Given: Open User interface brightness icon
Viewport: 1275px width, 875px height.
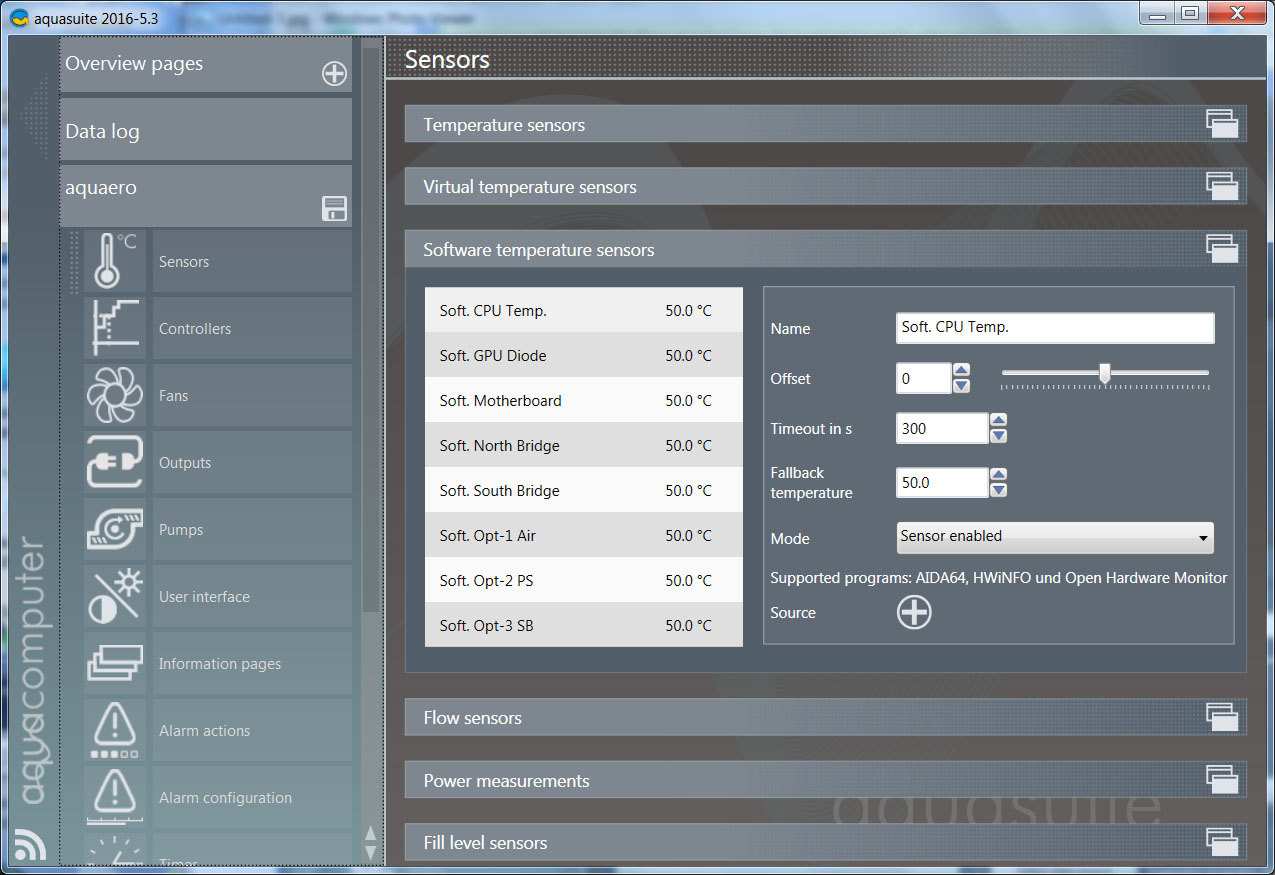Looking at the screenshot, I should click(x=115, y=597).
